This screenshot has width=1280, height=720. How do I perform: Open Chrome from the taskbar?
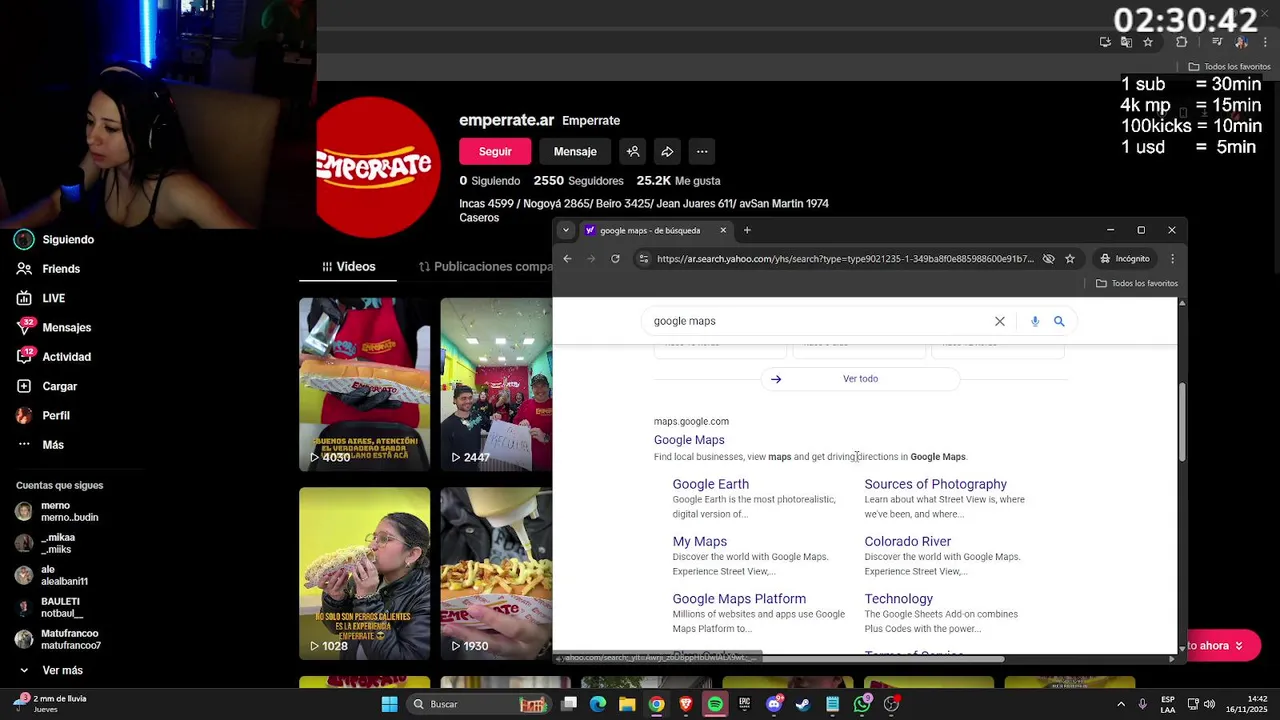[x=656, y=704]
